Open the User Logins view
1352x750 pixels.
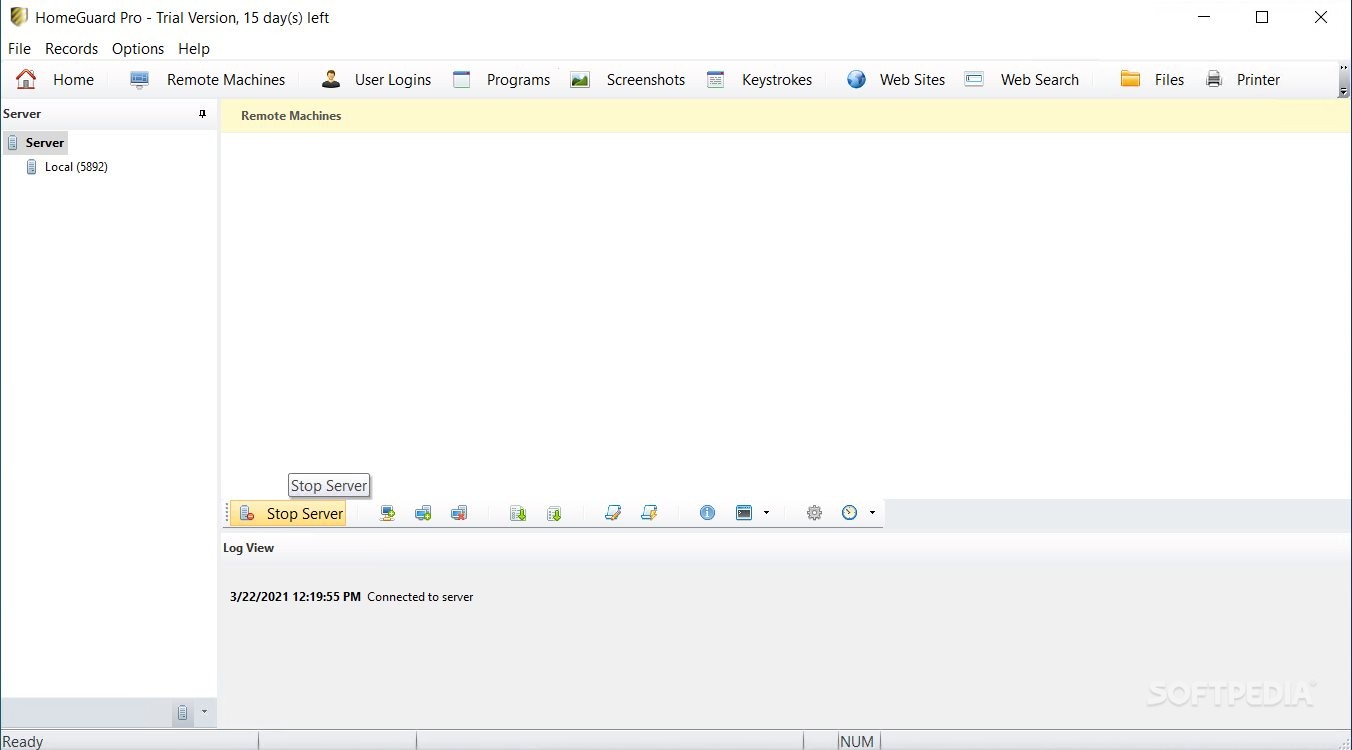click(376, 79)
